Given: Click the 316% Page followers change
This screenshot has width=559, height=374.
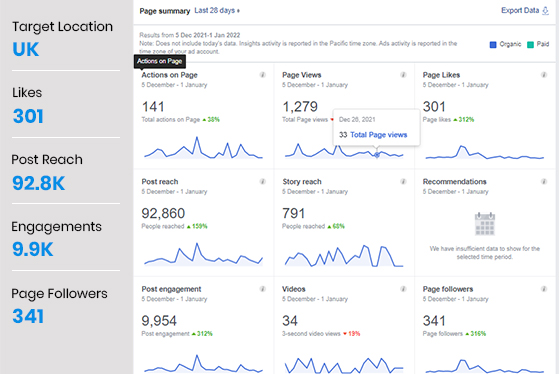Looking at the screenshot, I should tap(476, 334).
